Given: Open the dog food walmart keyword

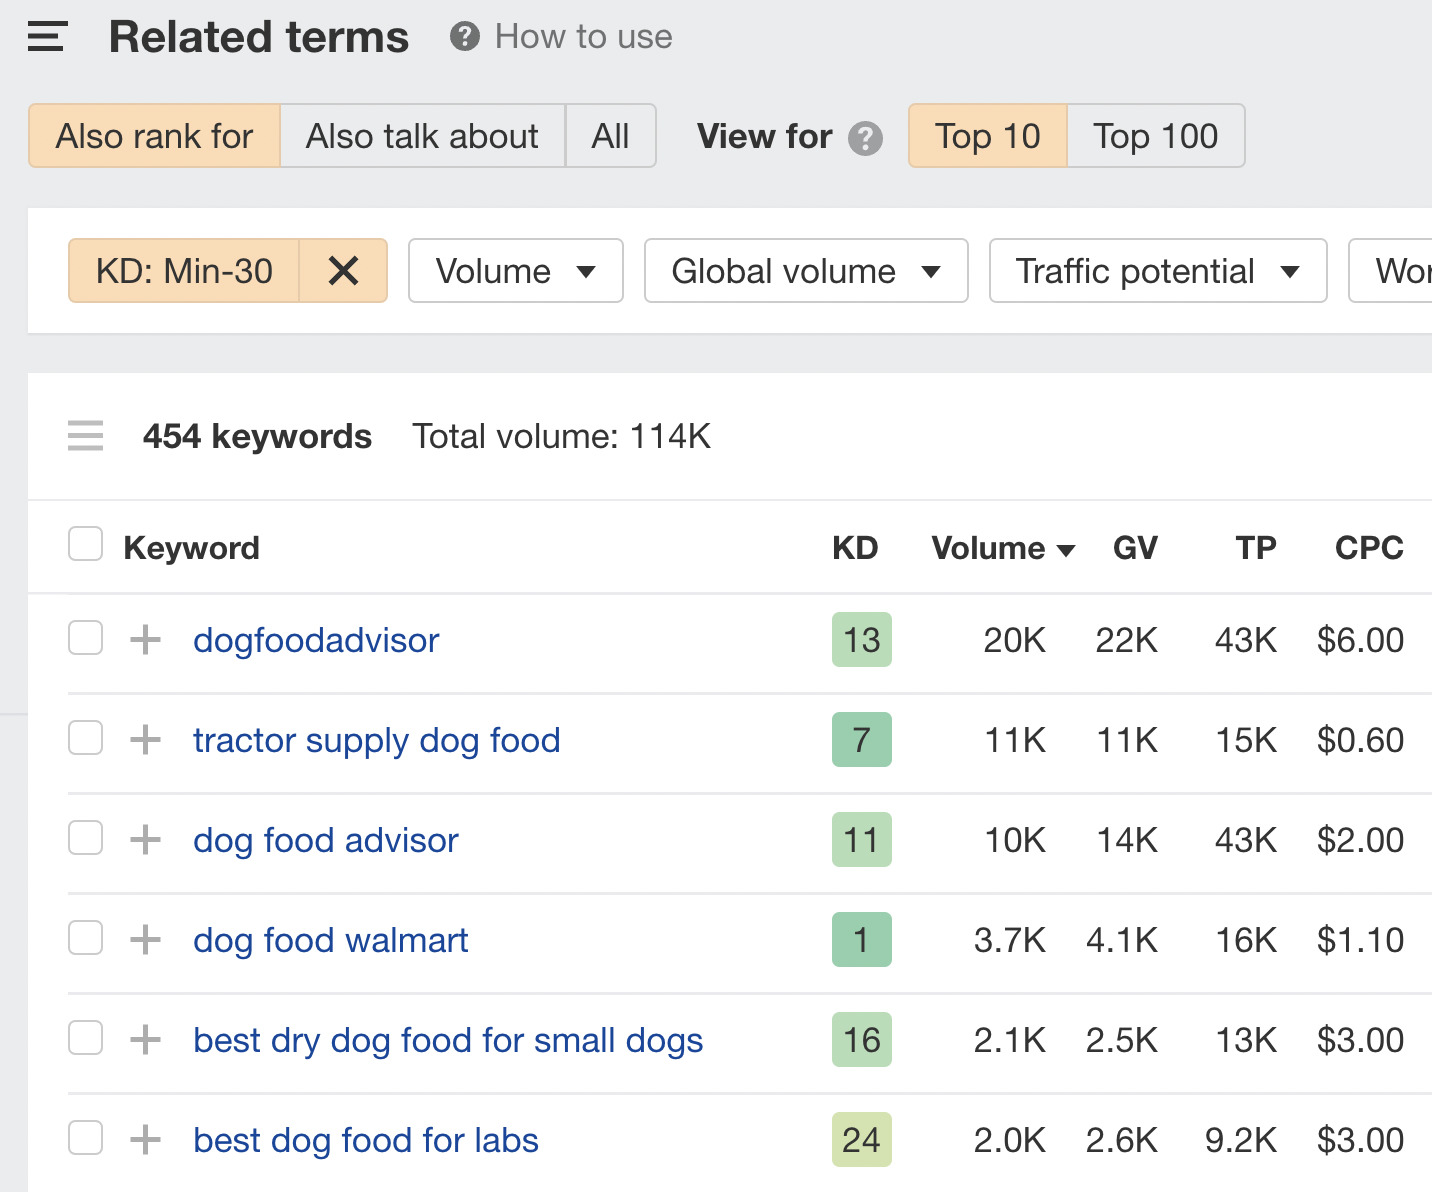Looking at the screenshot, I should click(330, 939).
